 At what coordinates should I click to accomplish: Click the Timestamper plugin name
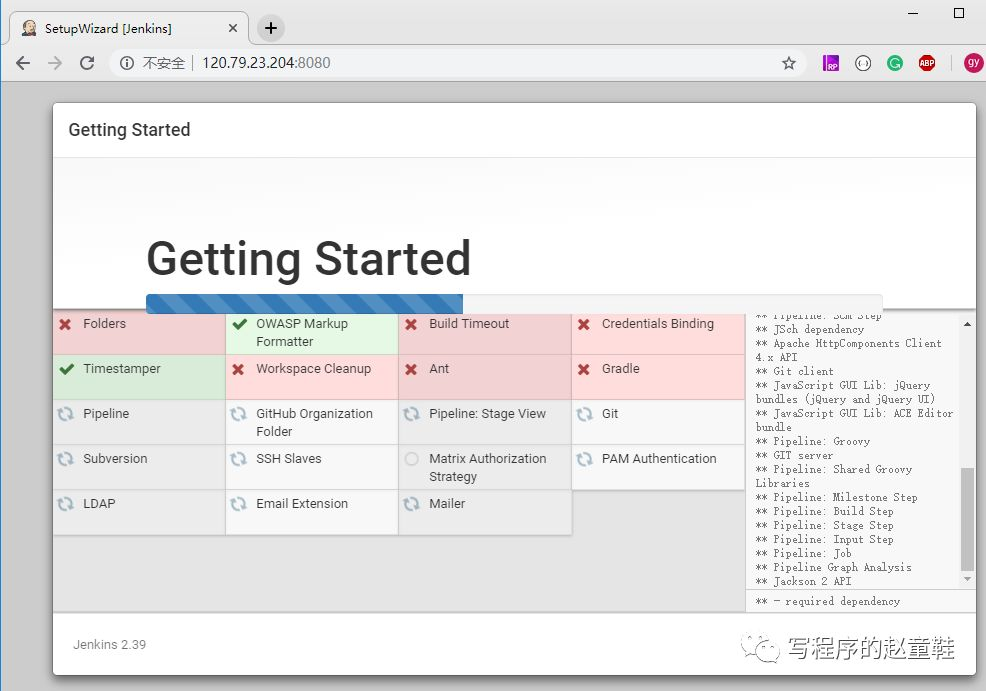122,369
